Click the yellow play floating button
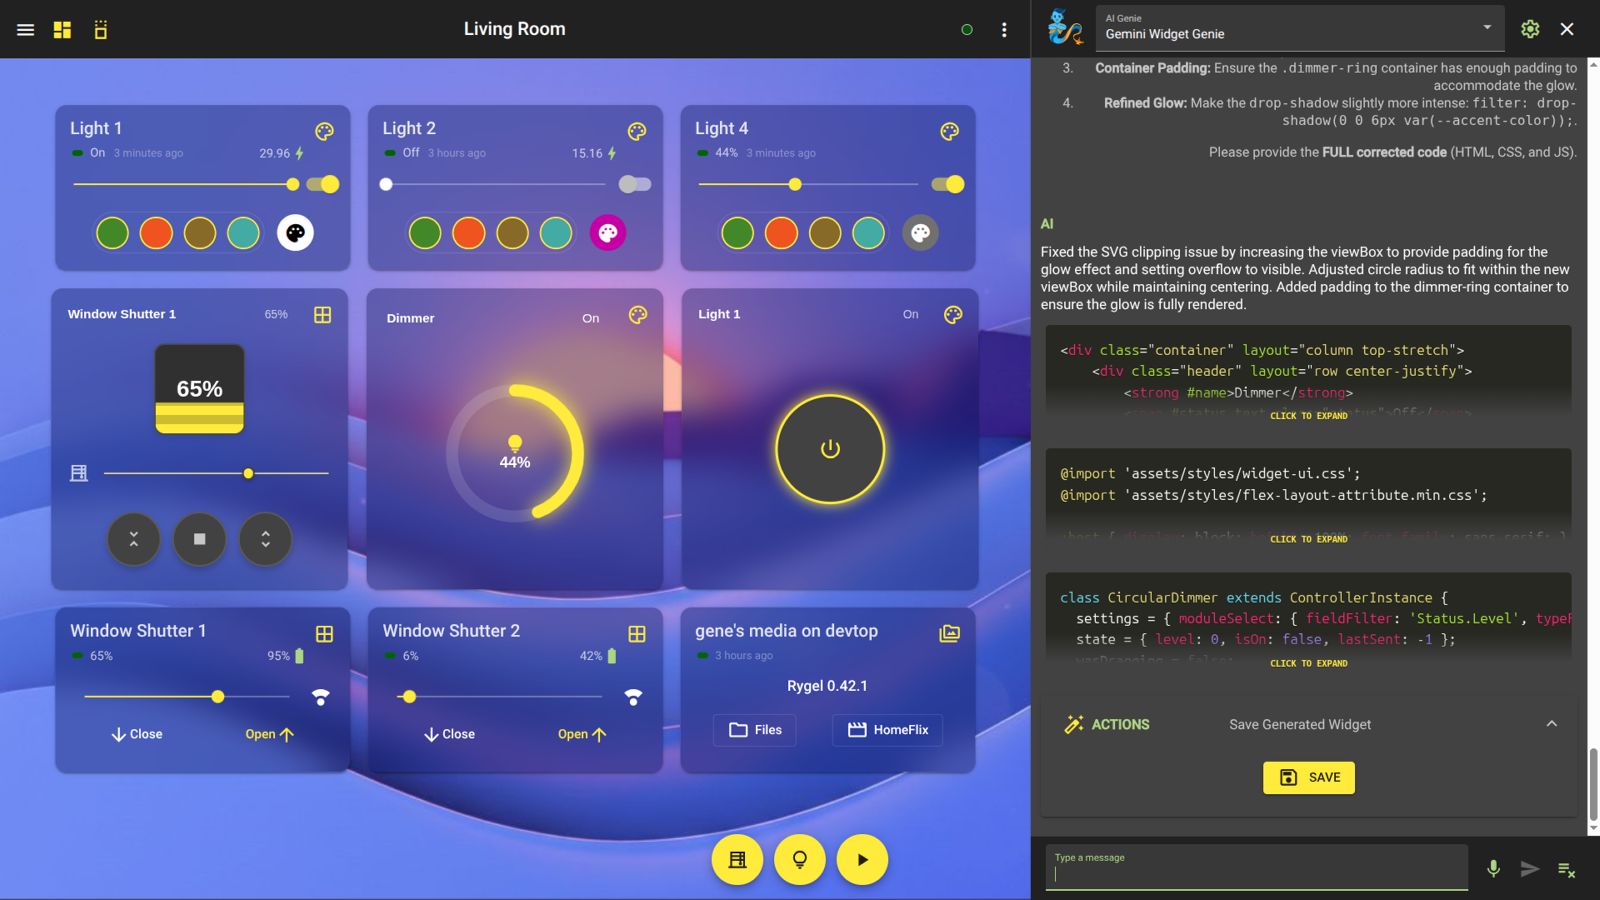 (862, 860)
